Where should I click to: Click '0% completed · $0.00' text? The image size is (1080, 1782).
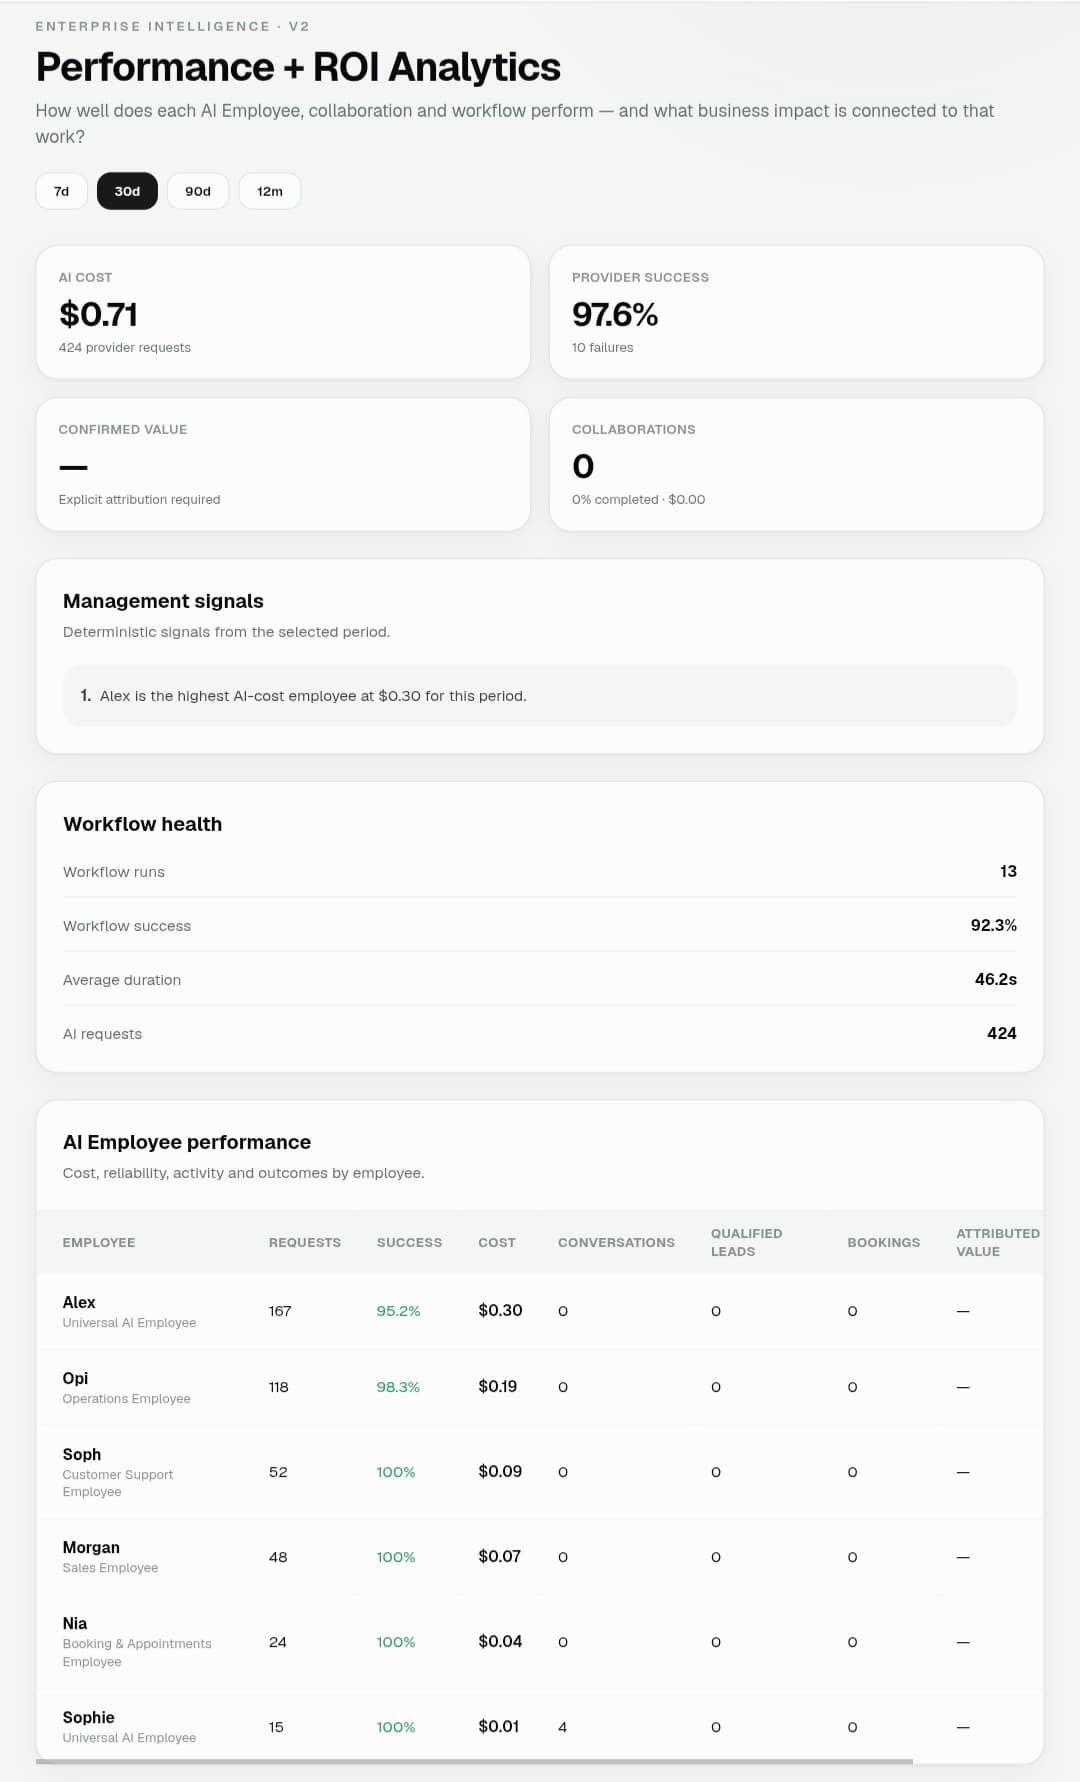pos(638,499)
